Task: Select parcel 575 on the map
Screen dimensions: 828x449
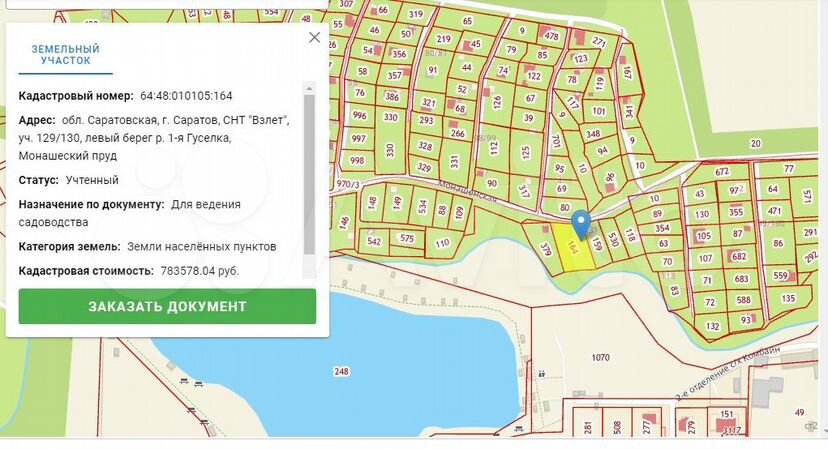Action: (x=406, y=239)
